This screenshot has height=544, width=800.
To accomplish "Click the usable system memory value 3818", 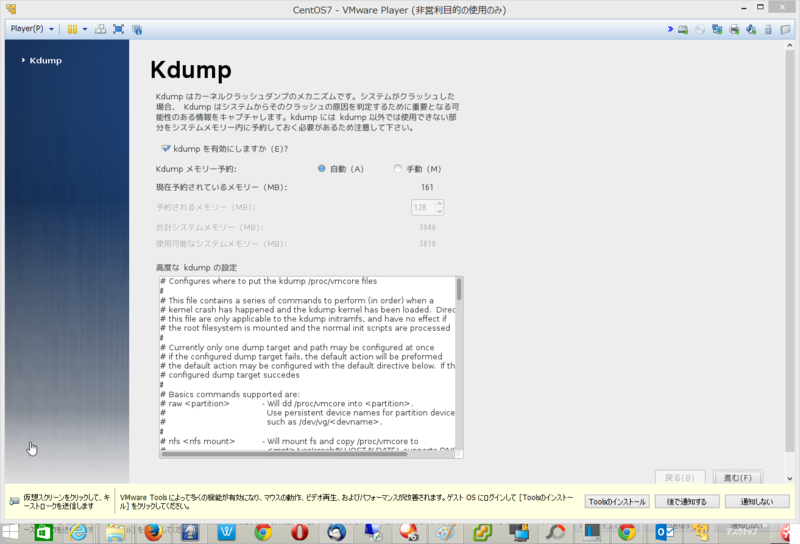I will pos(428,244).
